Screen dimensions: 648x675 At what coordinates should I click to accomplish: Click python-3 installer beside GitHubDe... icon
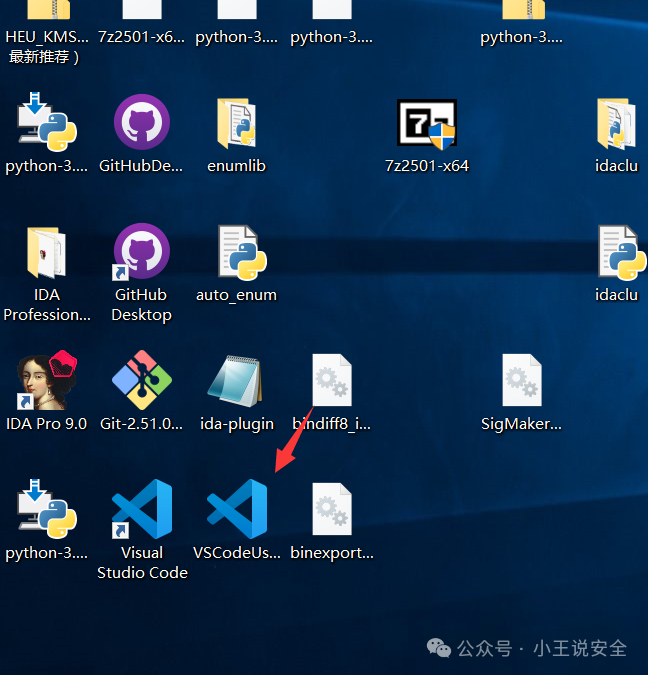click(47, 121)
